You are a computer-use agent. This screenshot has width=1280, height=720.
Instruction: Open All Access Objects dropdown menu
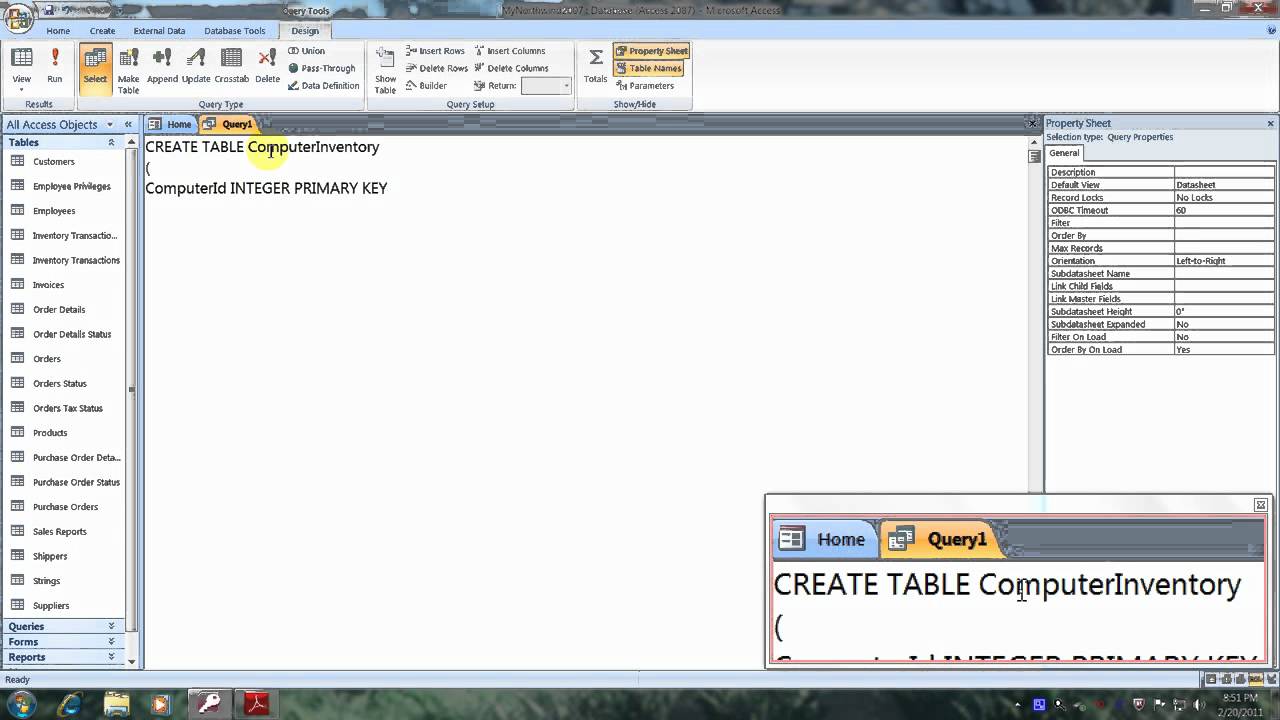pyautogui.click(x=110, y=125)
